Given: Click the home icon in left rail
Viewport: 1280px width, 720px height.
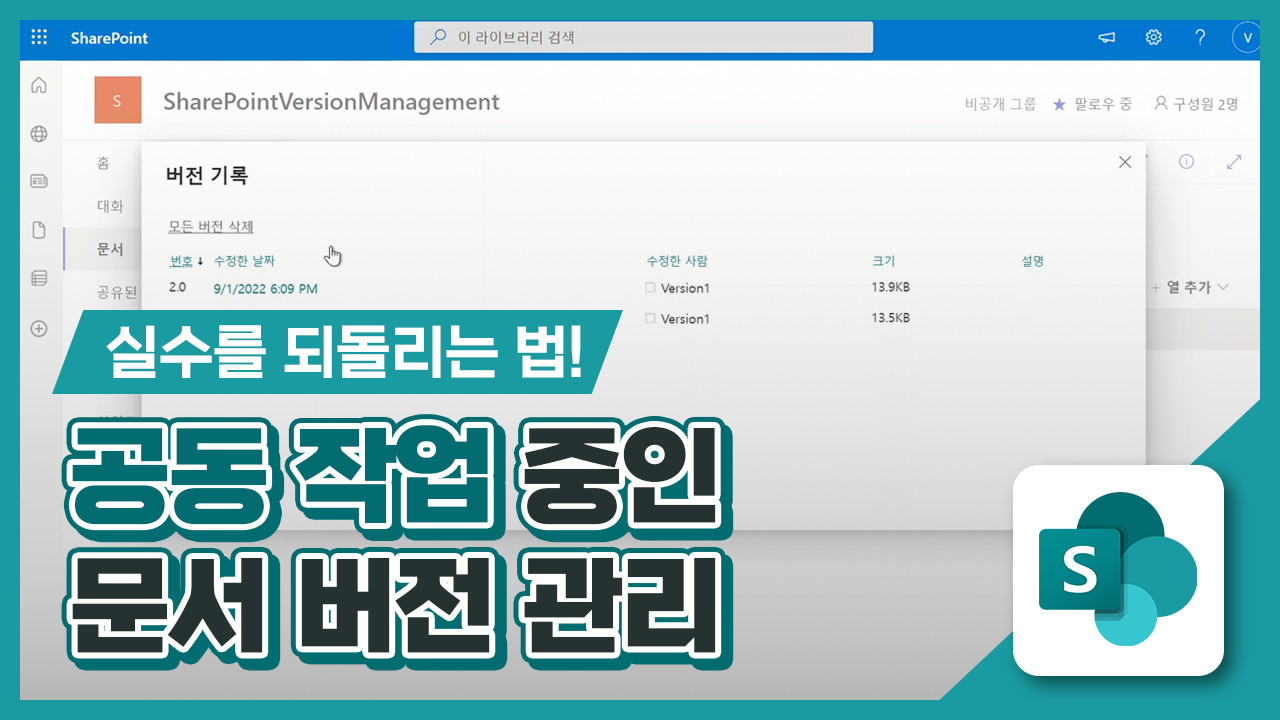Looking at the screenshot, I should coord(39,86).
